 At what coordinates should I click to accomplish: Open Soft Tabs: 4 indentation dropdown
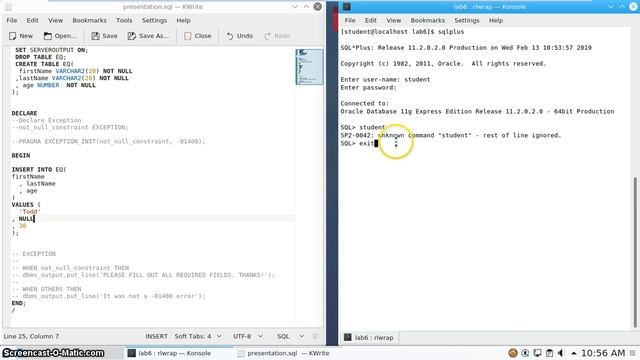(198, 336)
